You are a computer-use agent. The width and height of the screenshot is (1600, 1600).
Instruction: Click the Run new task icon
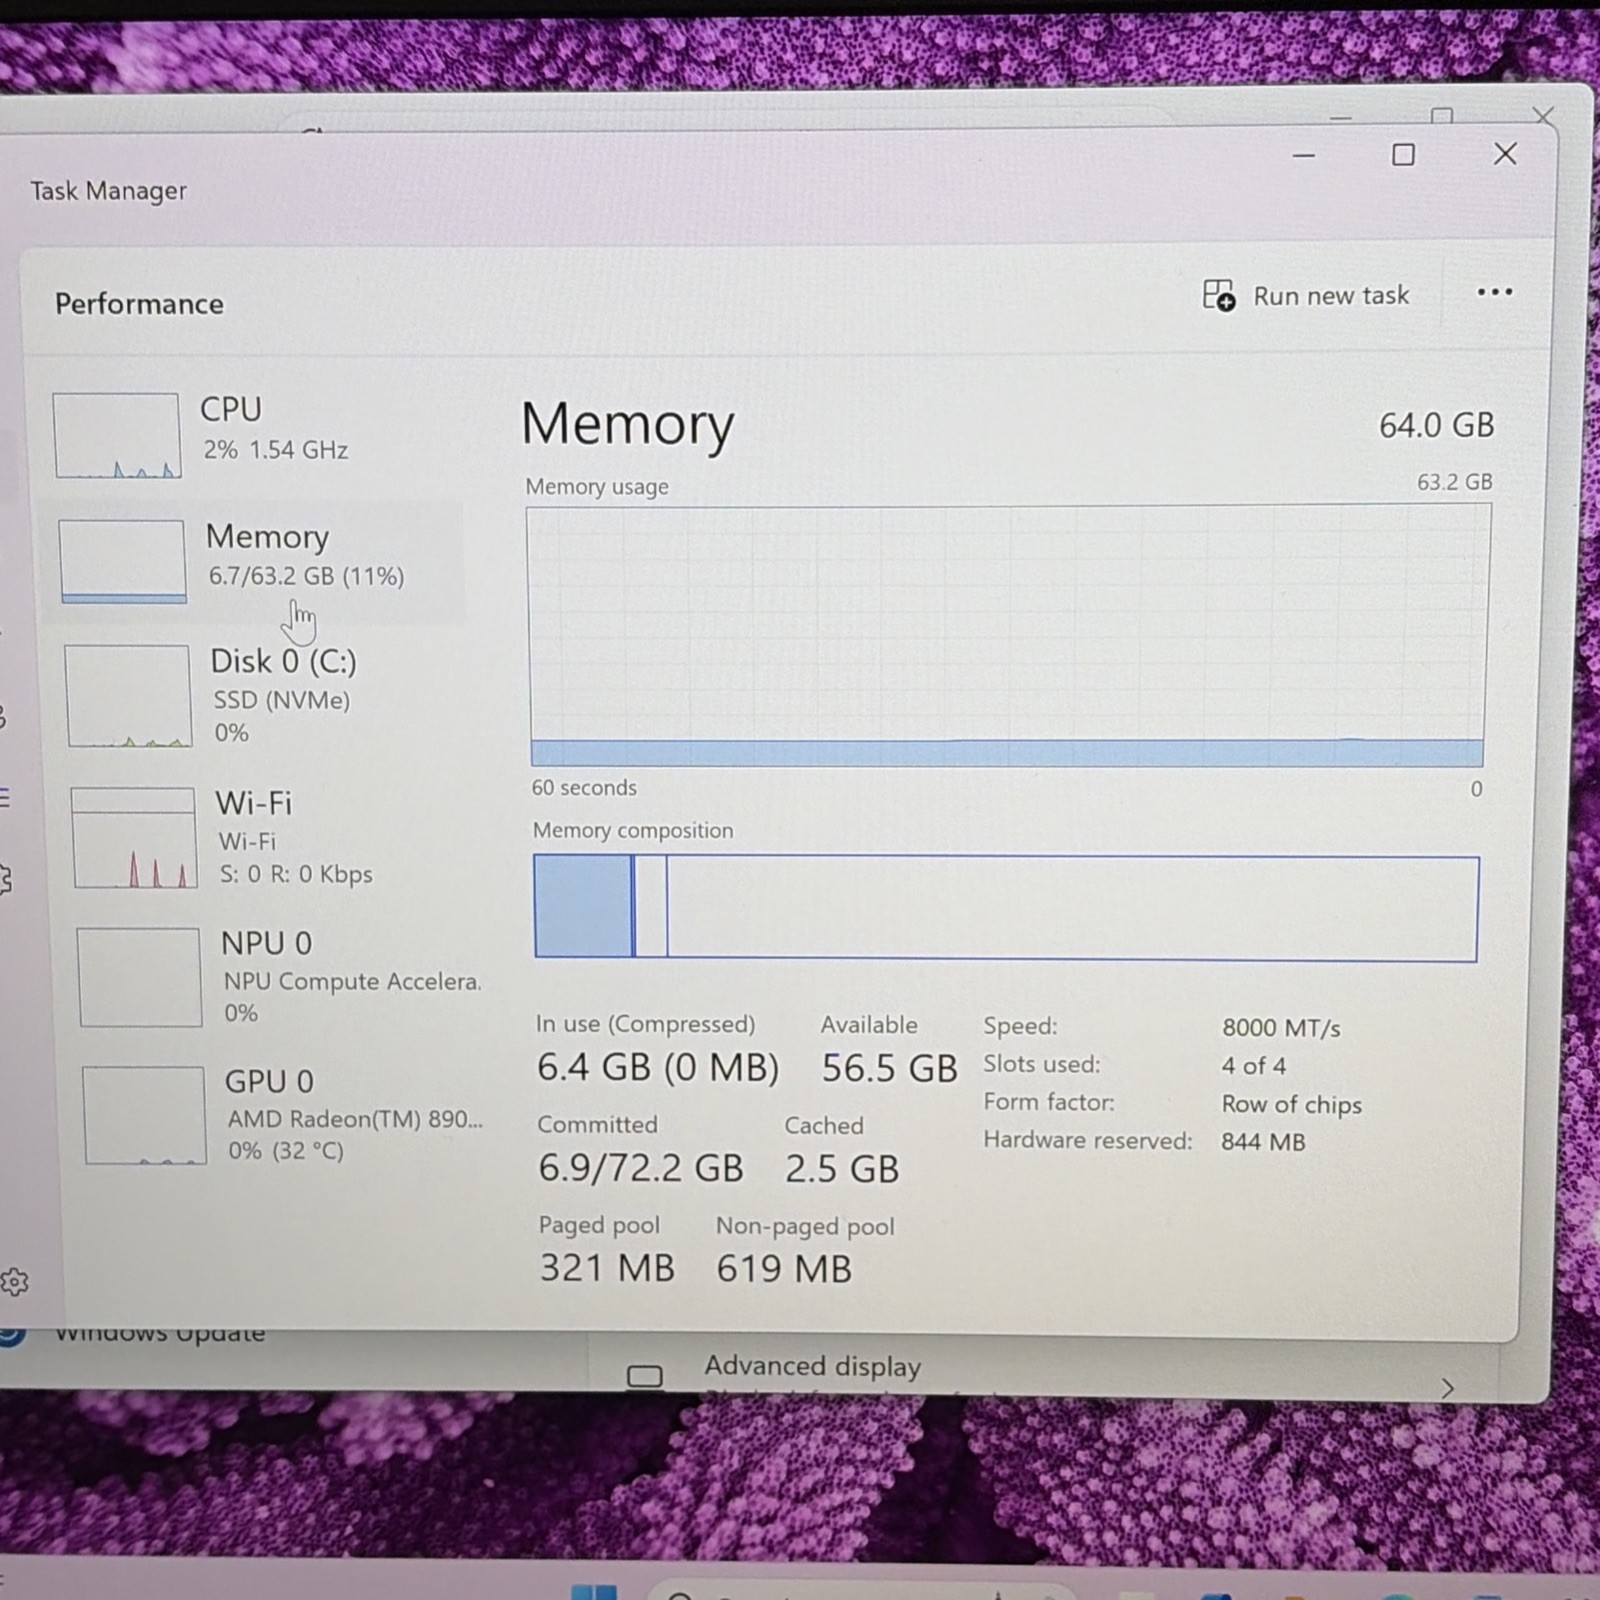pos(1218,295)
